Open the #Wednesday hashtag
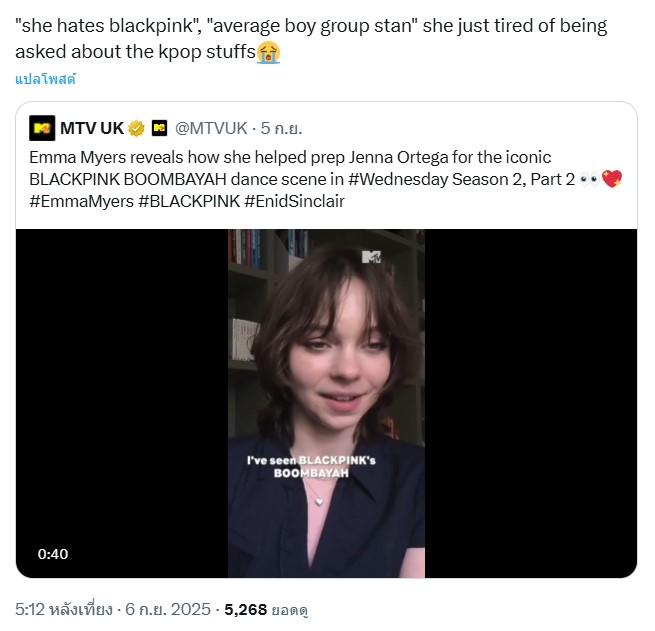Image resolution: width=655 pixels, height=631 pixels. click(x=398, y=179)
